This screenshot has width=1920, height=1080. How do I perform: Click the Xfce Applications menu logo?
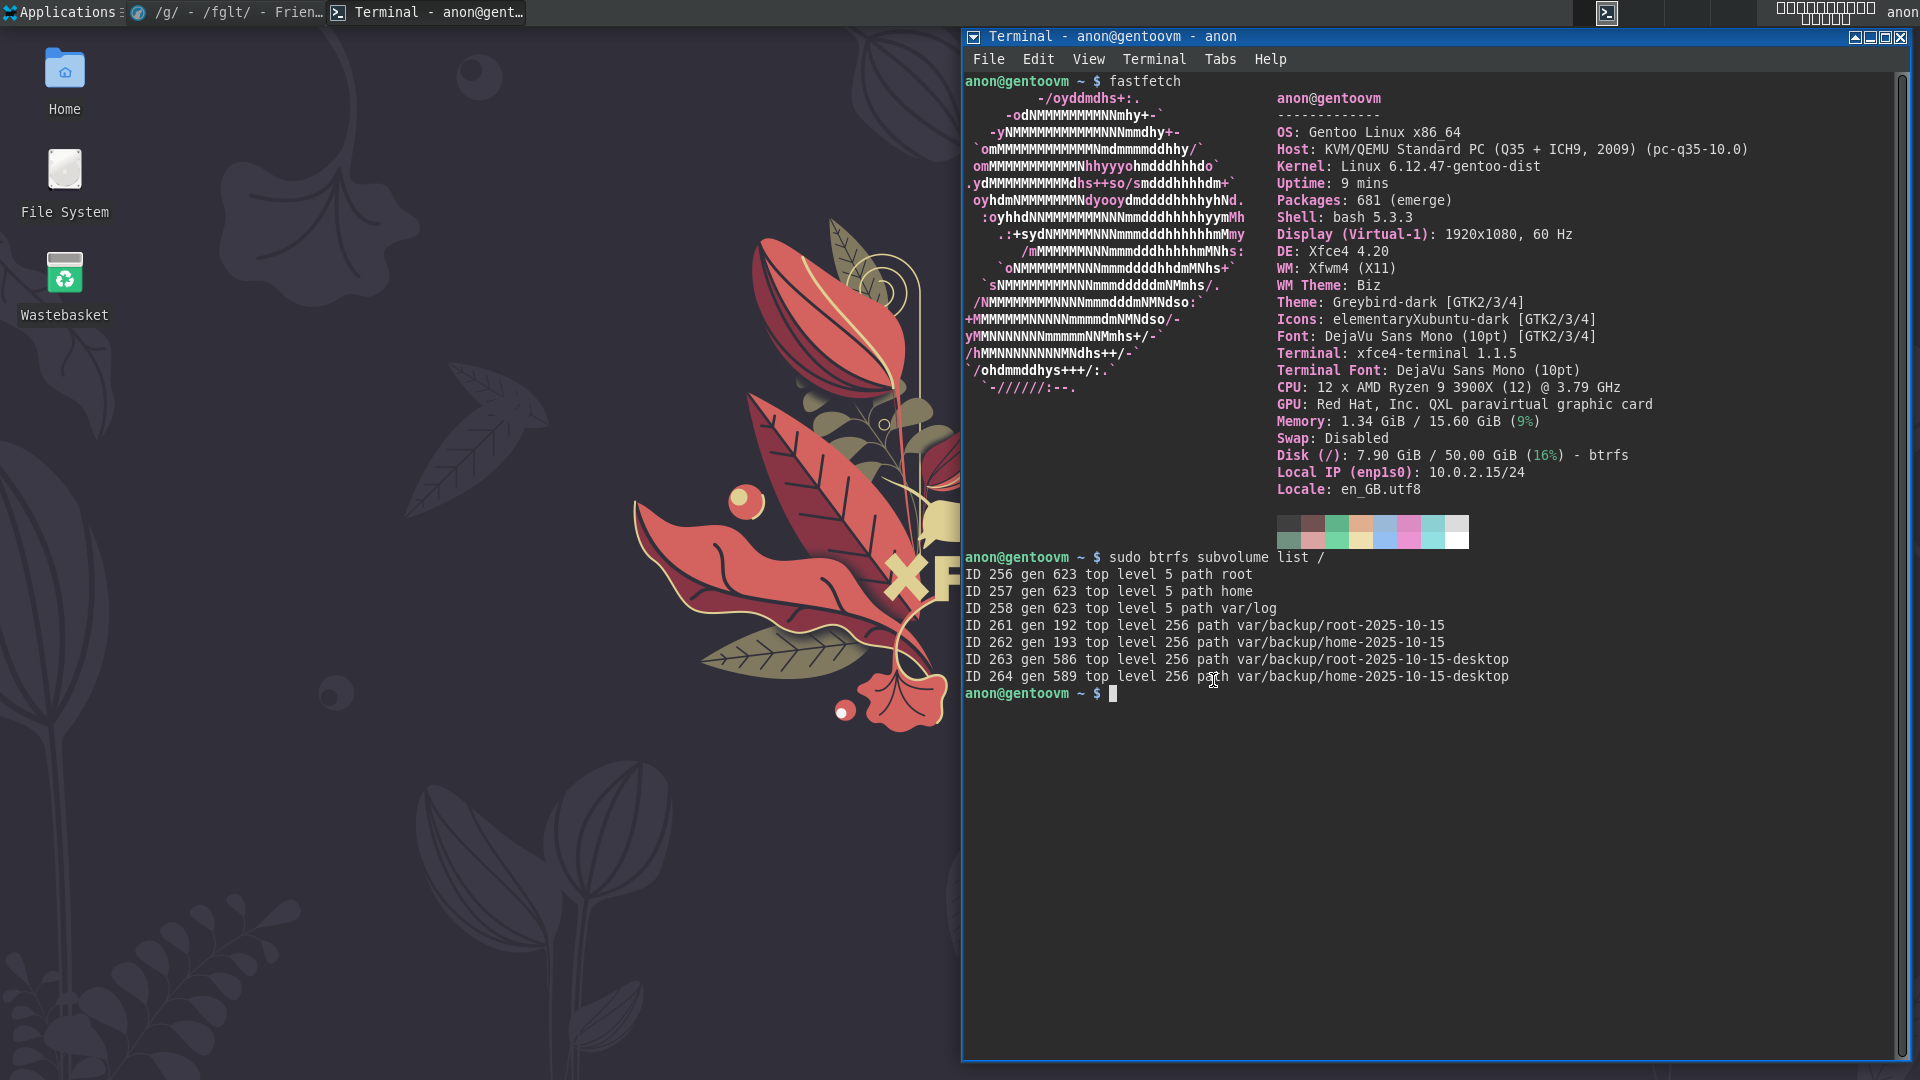[10, 13]
